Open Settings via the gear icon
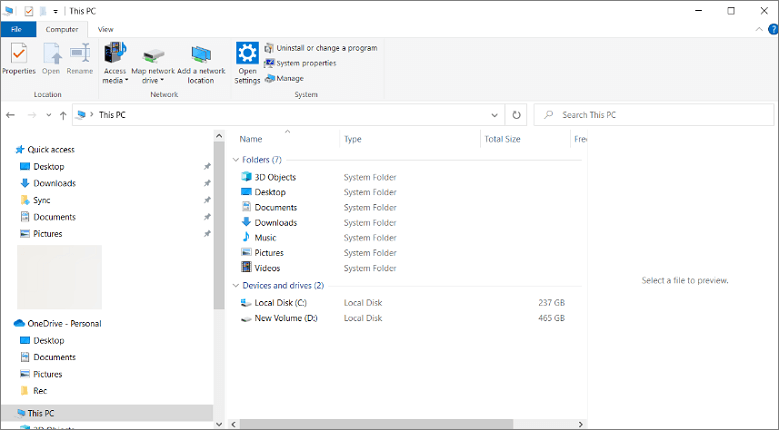The image size is (779, 430). pos(247,63)
